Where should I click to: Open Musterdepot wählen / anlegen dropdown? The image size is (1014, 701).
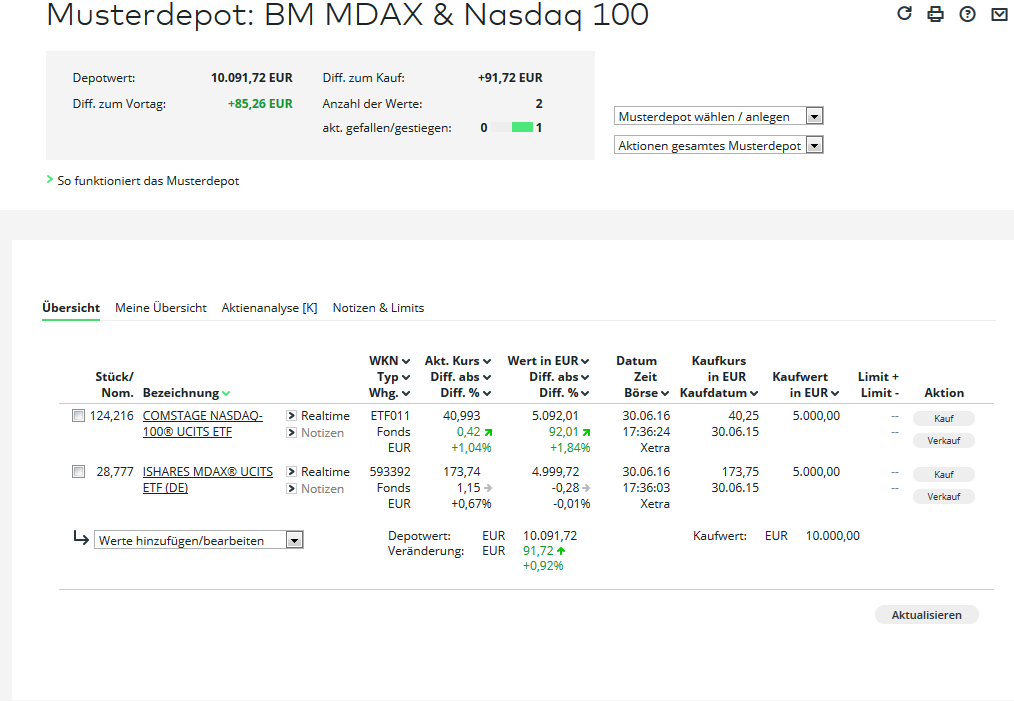tap(718, 116)
